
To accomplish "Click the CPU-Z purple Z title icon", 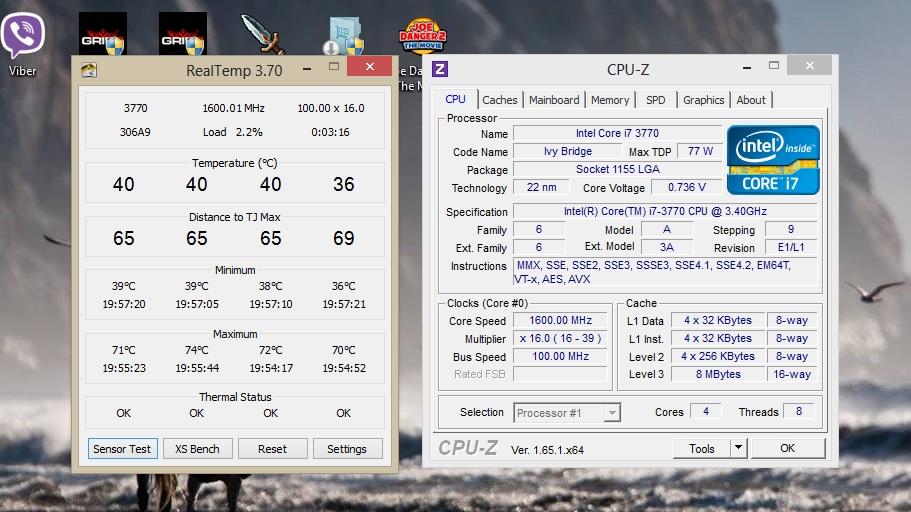I will (x=440, y=69).
